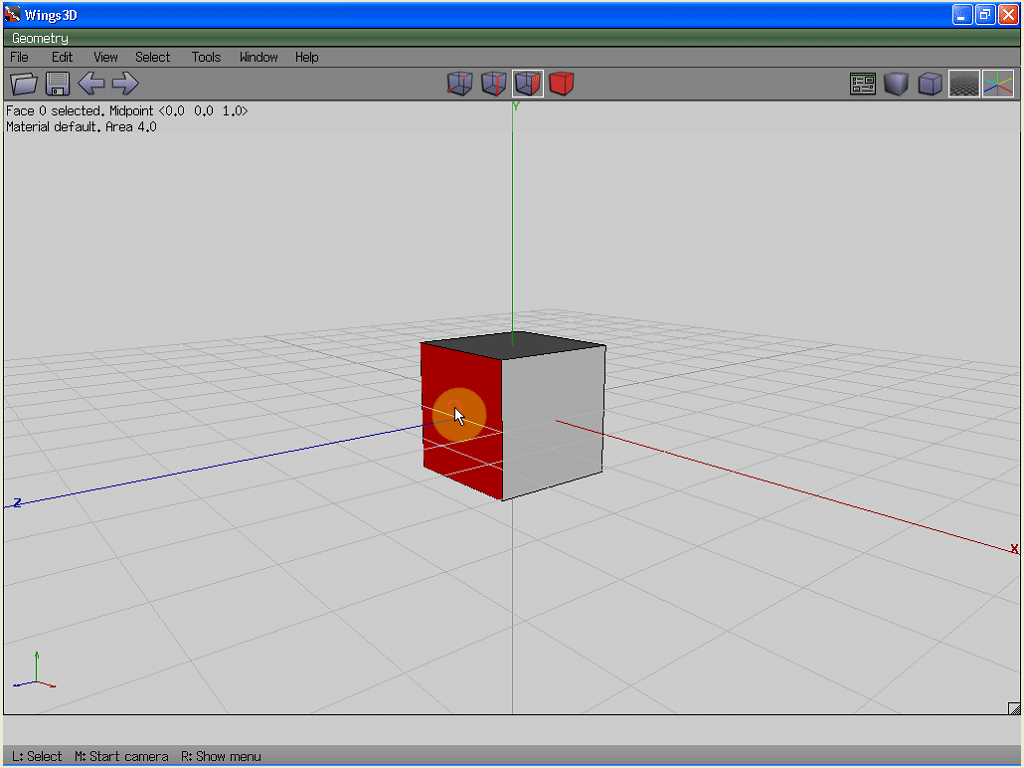The width and height of the screenshot is (1024, 768).
Task: Click the gray right face of cube
Action: click(x=553, y=420)
